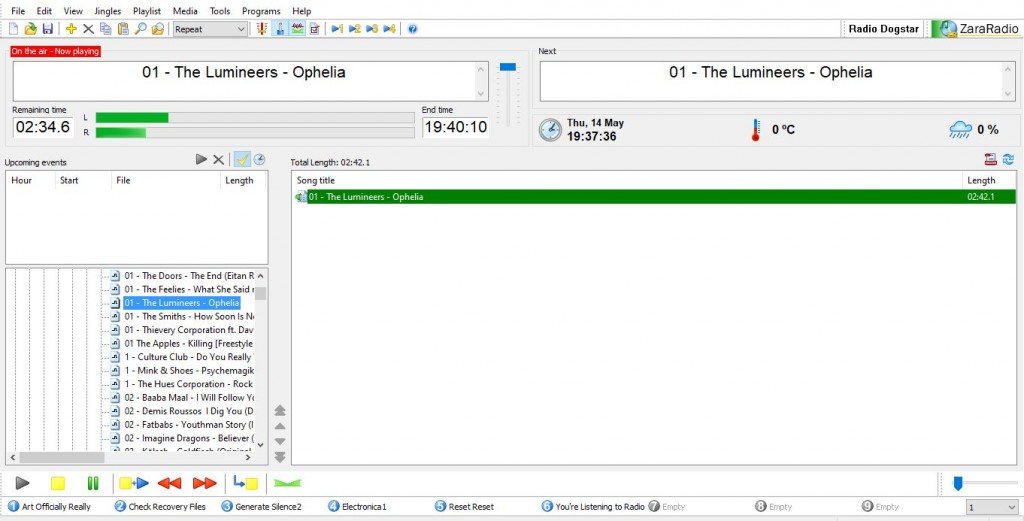Click the vertical volume slider handle
1024x521 pixels.
click(507, 67)
